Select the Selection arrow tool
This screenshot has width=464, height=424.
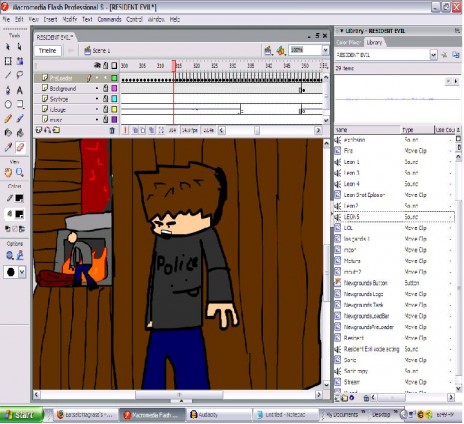[x=8, y=47]
